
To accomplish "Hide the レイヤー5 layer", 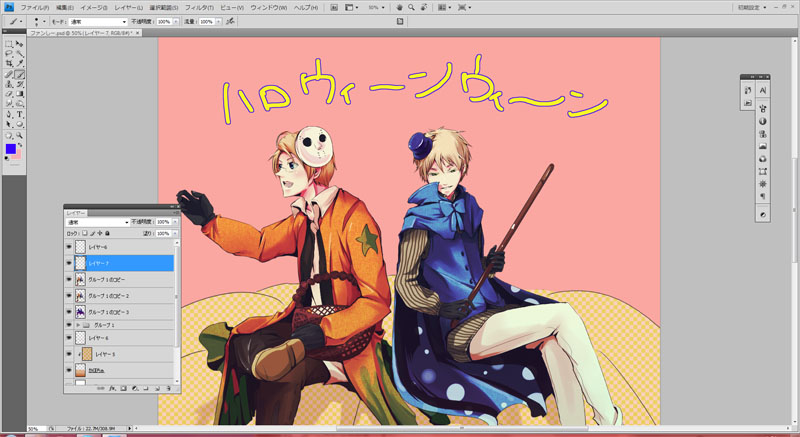I will point(69,354).
